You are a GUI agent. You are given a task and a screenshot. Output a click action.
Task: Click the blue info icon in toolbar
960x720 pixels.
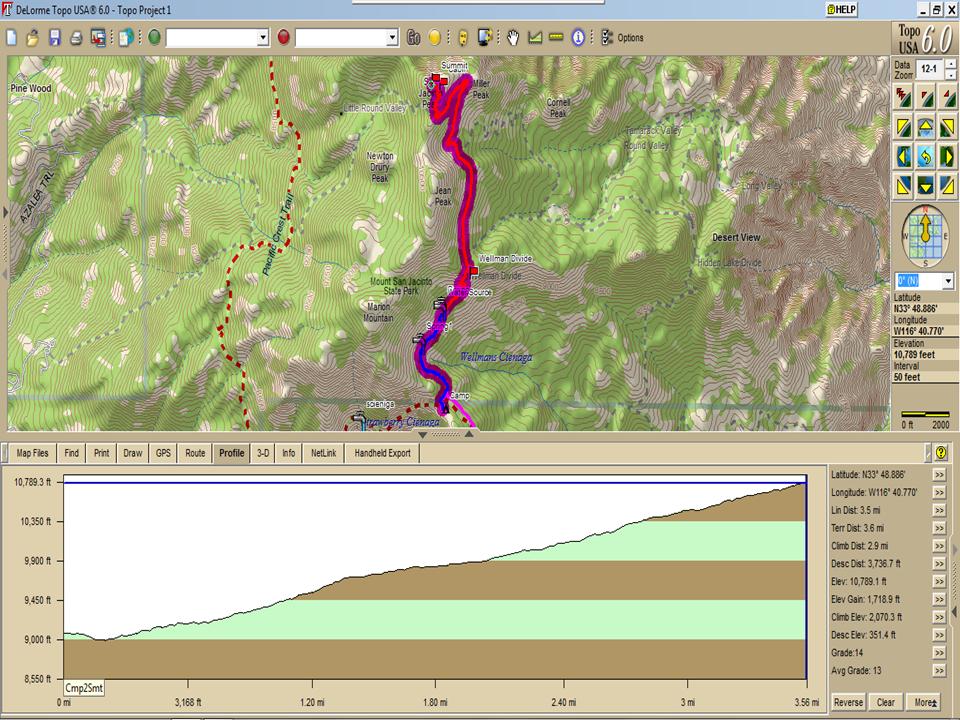click(x=577, y=38)
